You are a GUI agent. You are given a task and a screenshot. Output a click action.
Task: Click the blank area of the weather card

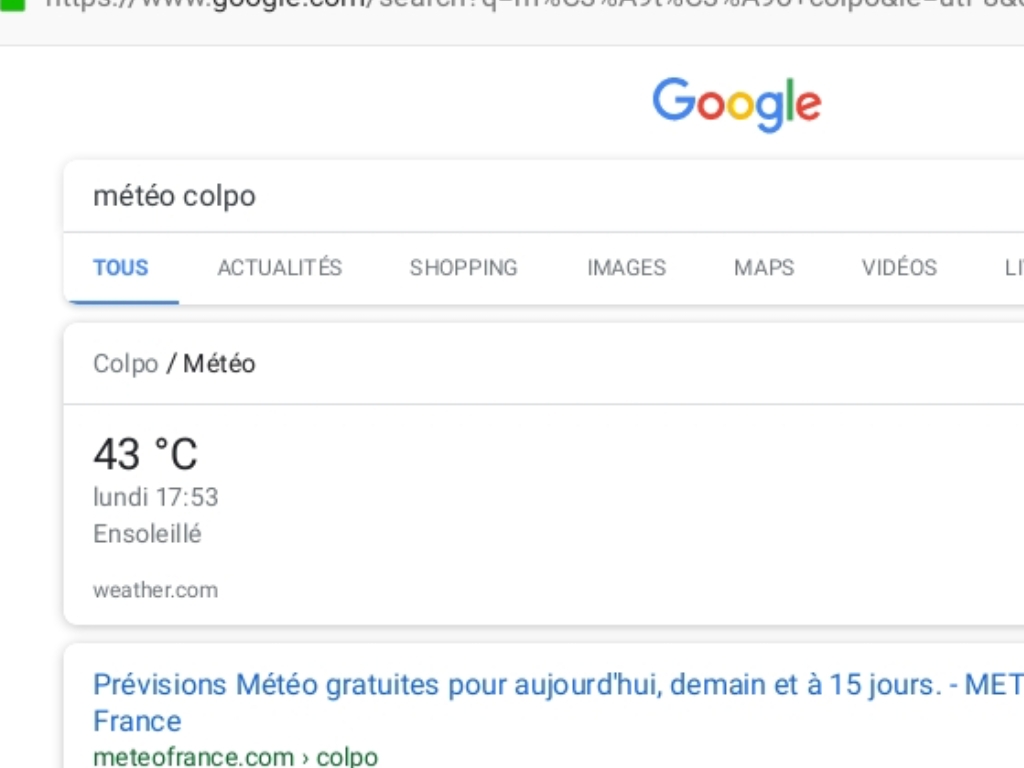point(650,510)
